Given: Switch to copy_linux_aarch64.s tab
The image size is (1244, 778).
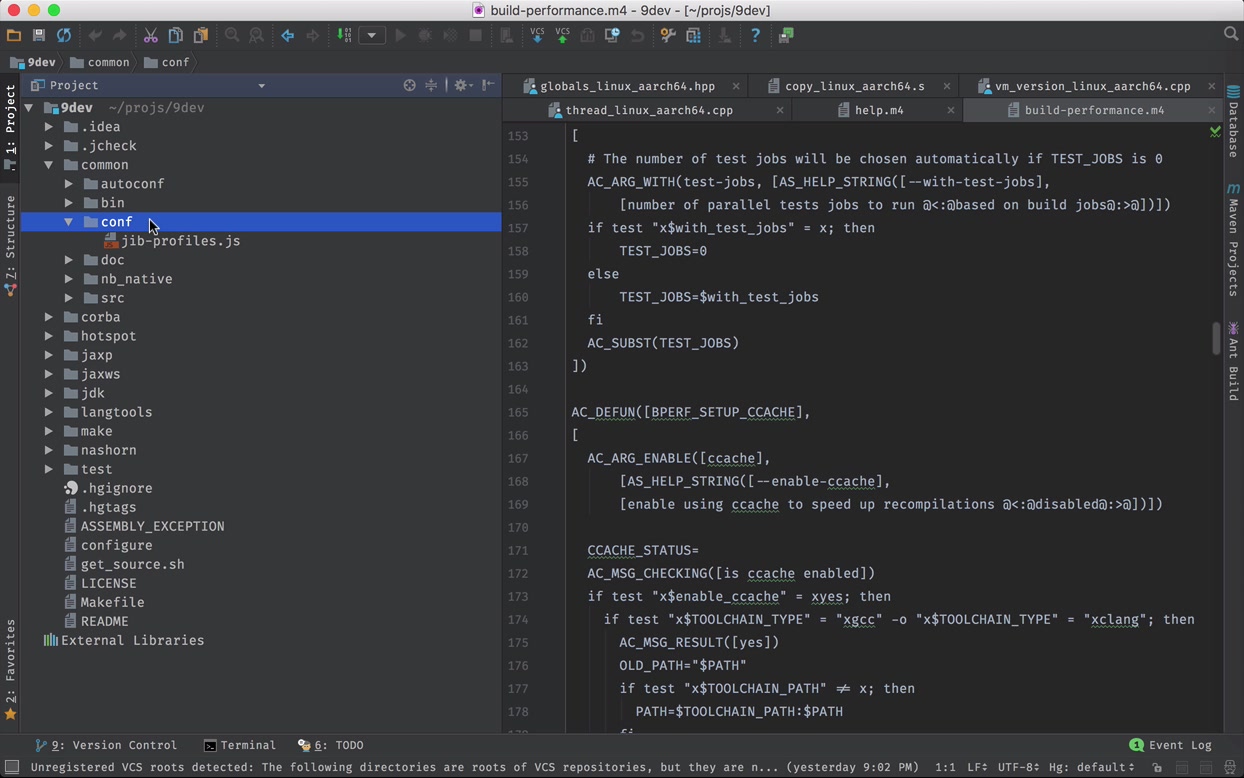Looking at the screenshot, I should pyautogui.click(x=854, y=86).
